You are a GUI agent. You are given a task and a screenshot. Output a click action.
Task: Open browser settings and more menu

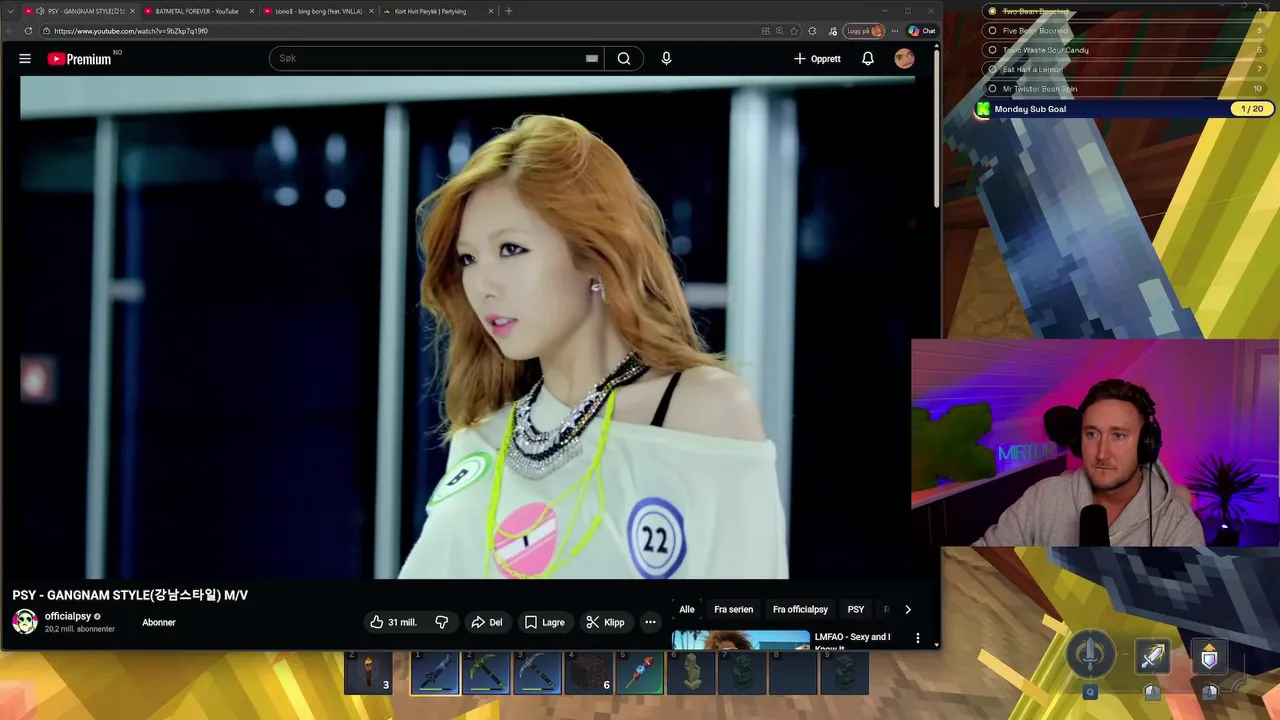(x=895, y=31)
